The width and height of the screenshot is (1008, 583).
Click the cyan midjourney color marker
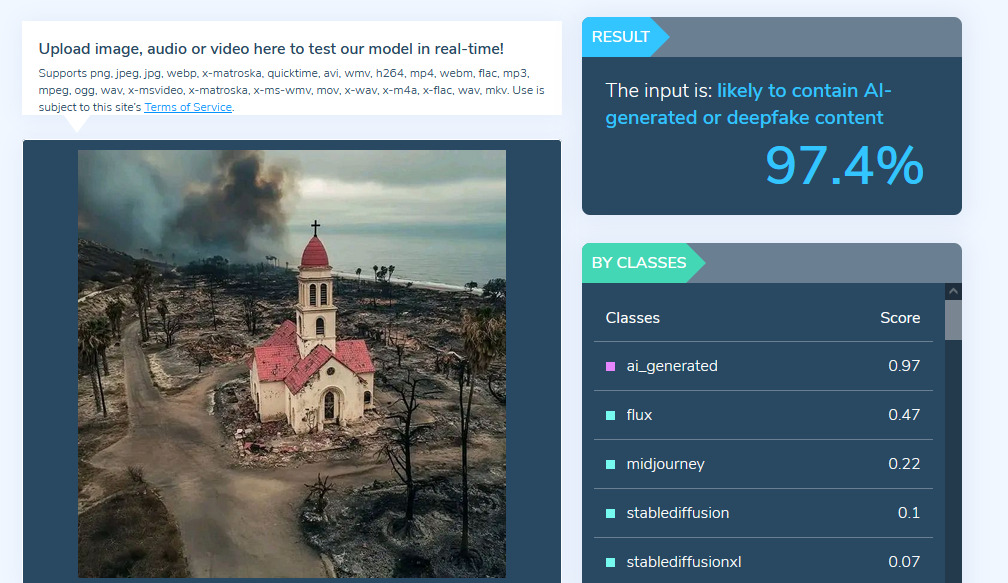tap(611, 464)
